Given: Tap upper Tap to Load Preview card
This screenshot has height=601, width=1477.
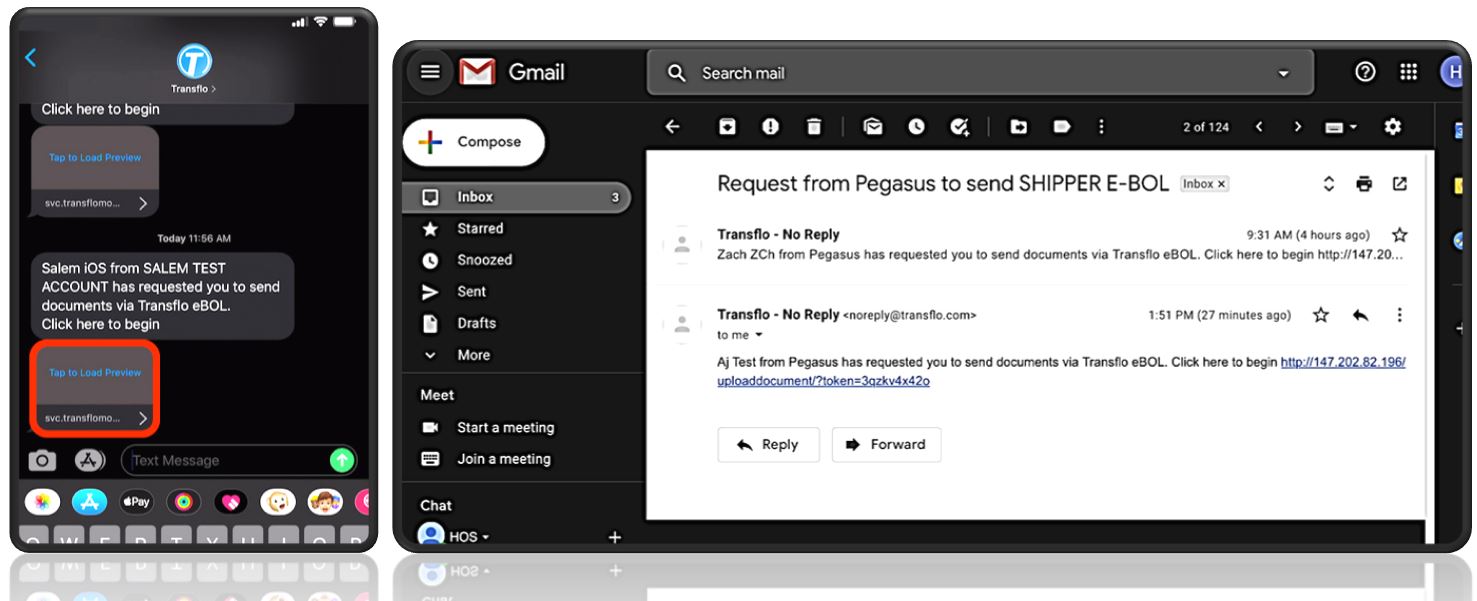Looking at the screenshot, I should [95, 172].
